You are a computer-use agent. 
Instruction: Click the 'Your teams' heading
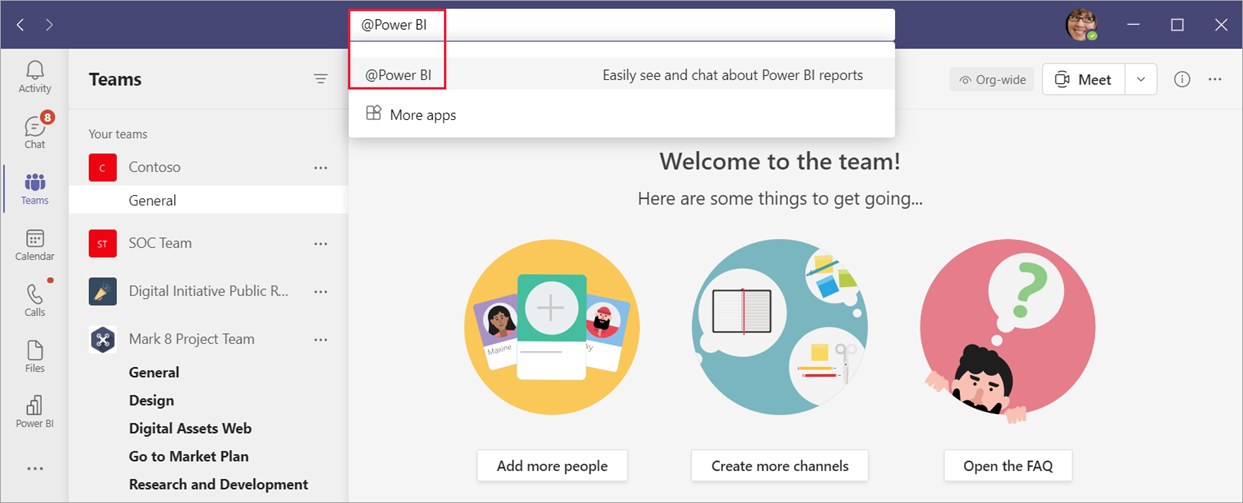[x=118, y=134]
